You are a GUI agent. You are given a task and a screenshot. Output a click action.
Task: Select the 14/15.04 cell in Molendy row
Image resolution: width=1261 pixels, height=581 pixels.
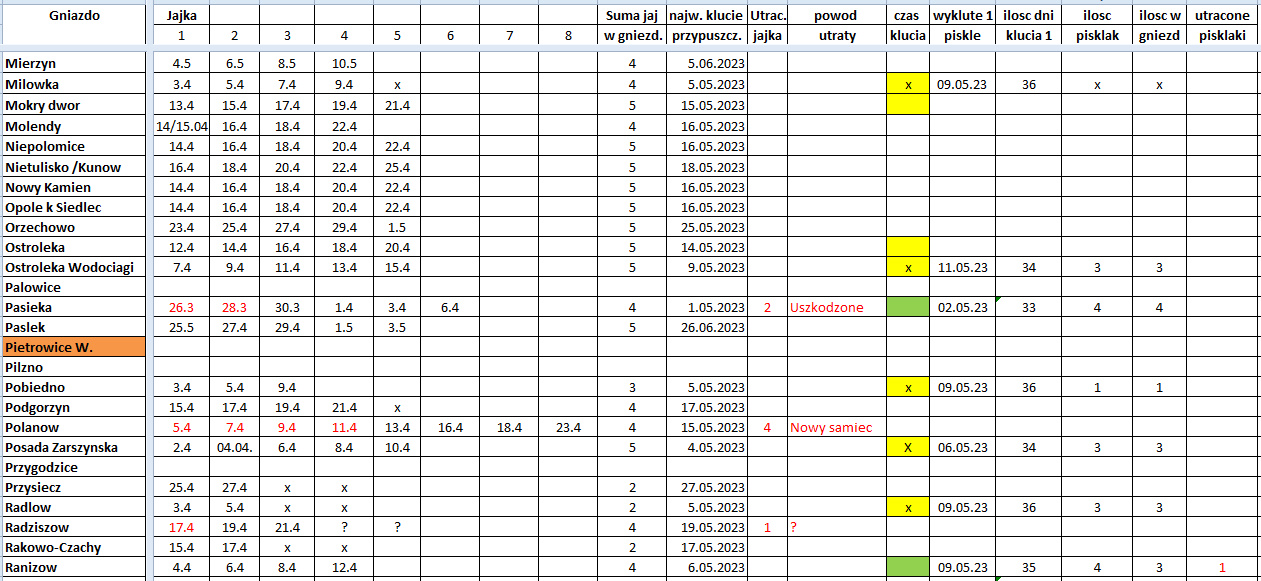(181, 126)
